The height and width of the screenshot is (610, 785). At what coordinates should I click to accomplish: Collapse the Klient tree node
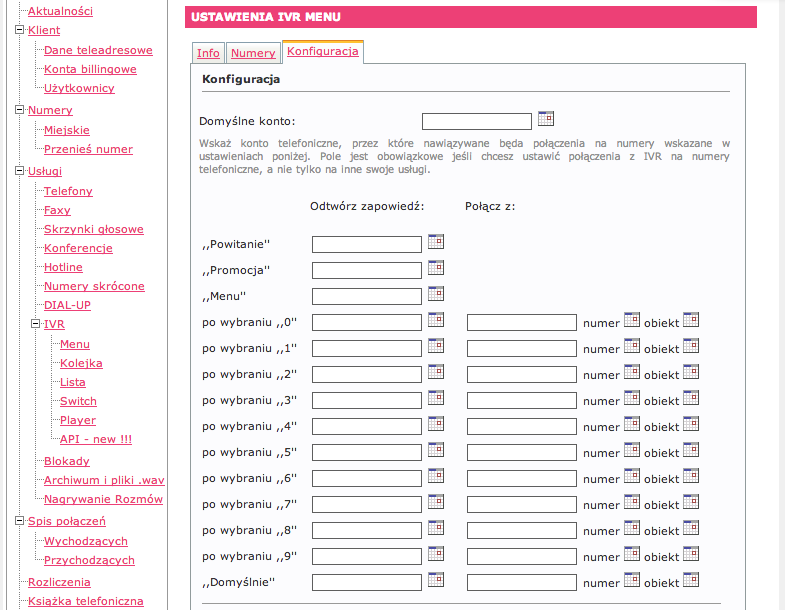click(x=20, y=30)
